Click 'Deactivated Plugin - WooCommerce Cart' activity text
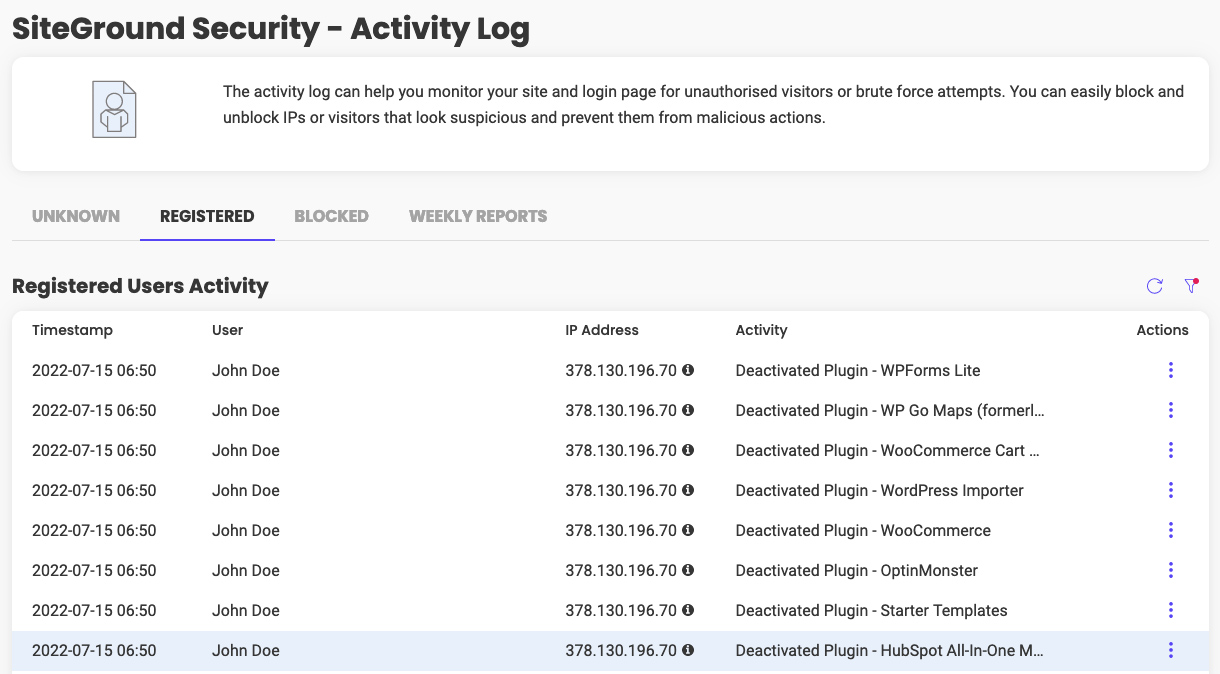Image resolution: width=1220 pixels, height=674 pixels. coord(888,450)
